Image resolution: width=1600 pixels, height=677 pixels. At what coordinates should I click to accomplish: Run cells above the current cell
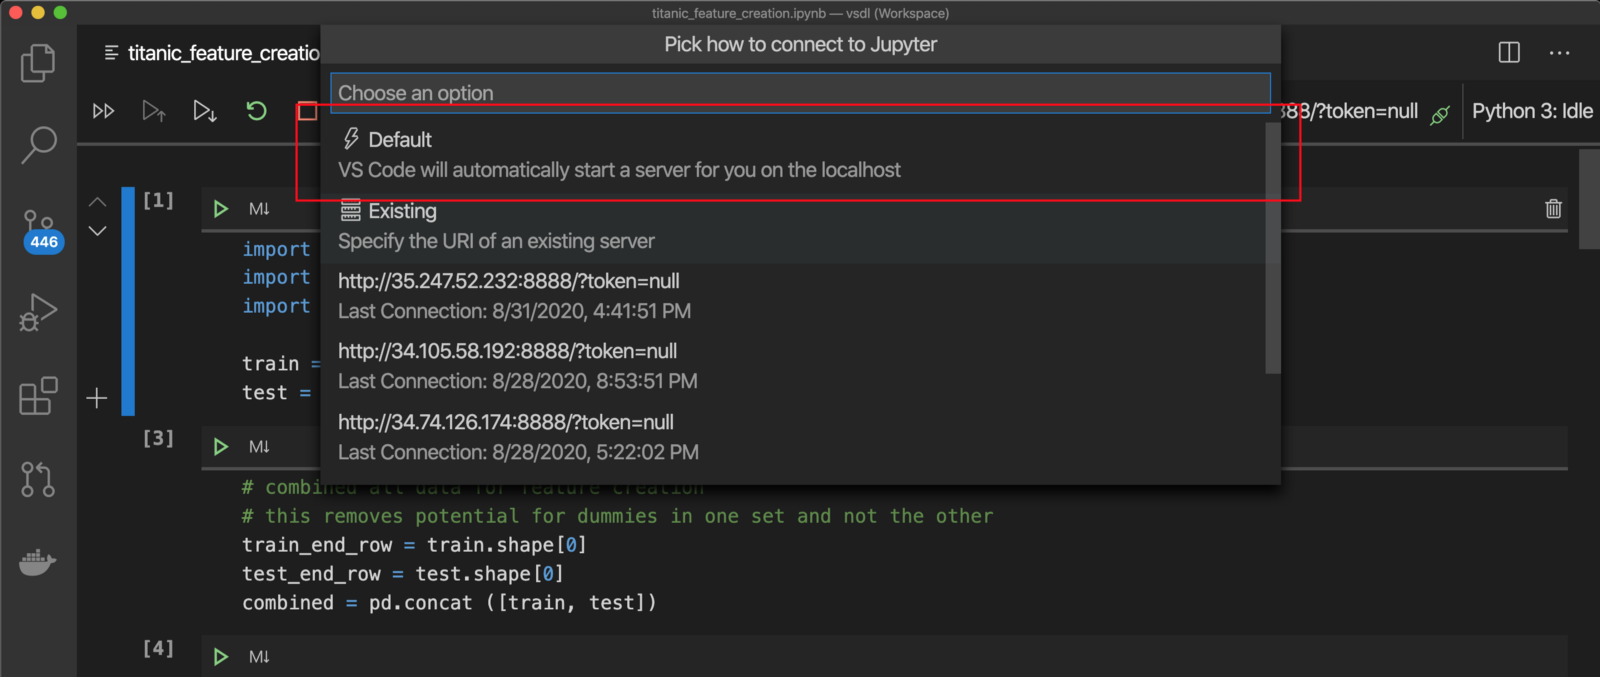154,111
